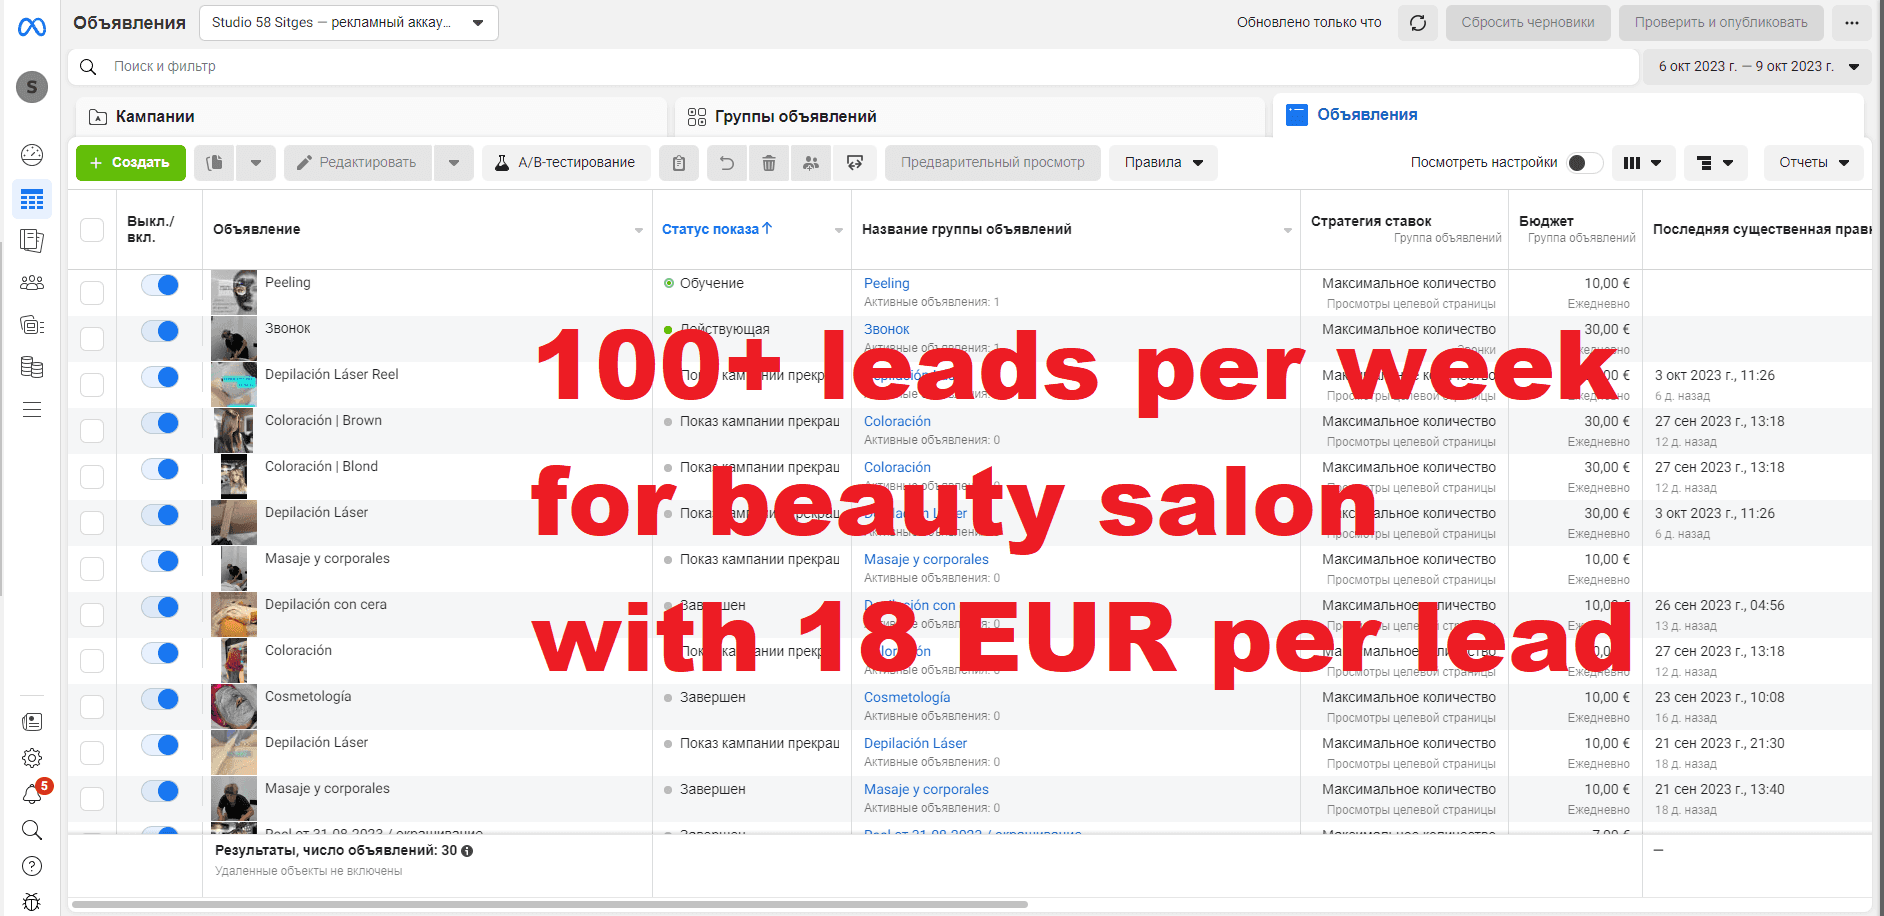Select the Объявления tab
This screenshot has width=1884, height=916.
1568,115
